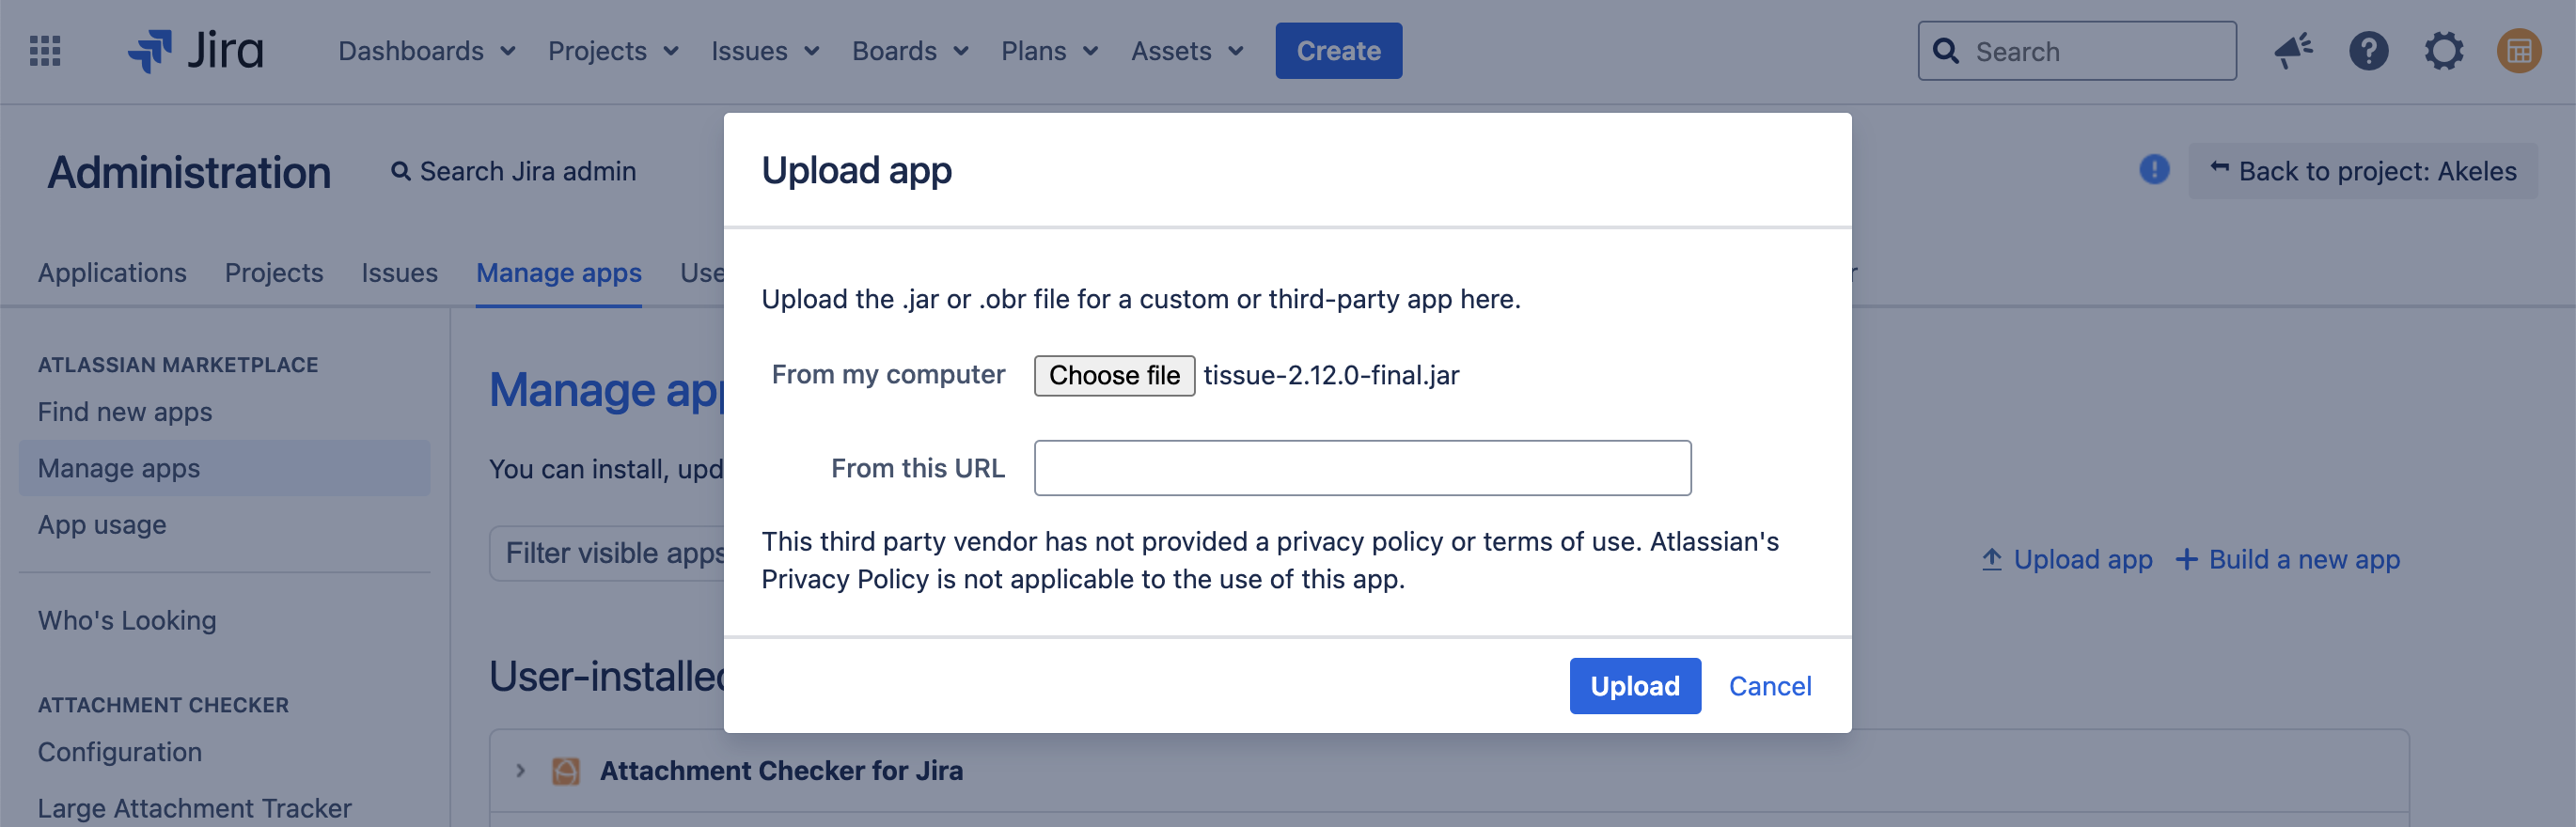Open the Dashboards dropdown menu
The width and height of the screenshot is (2576, 827).
coord(427,51)
